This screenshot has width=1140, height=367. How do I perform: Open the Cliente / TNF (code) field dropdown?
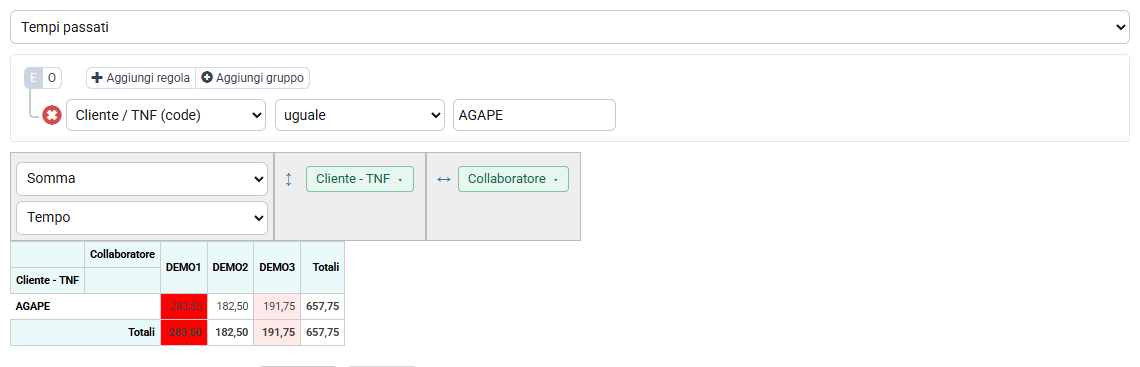[x=166, y=116]
